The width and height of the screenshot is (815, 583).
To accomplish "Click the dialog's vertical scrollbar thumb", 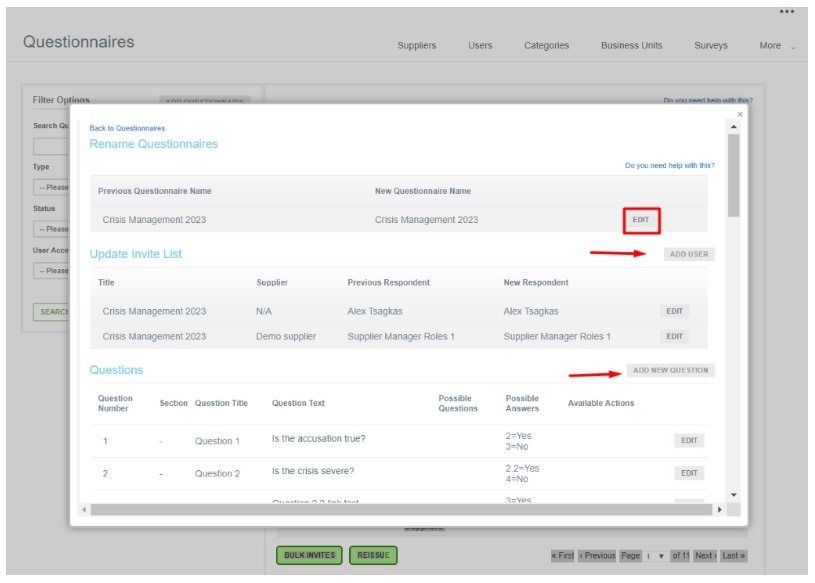I will tap(734, 175).
